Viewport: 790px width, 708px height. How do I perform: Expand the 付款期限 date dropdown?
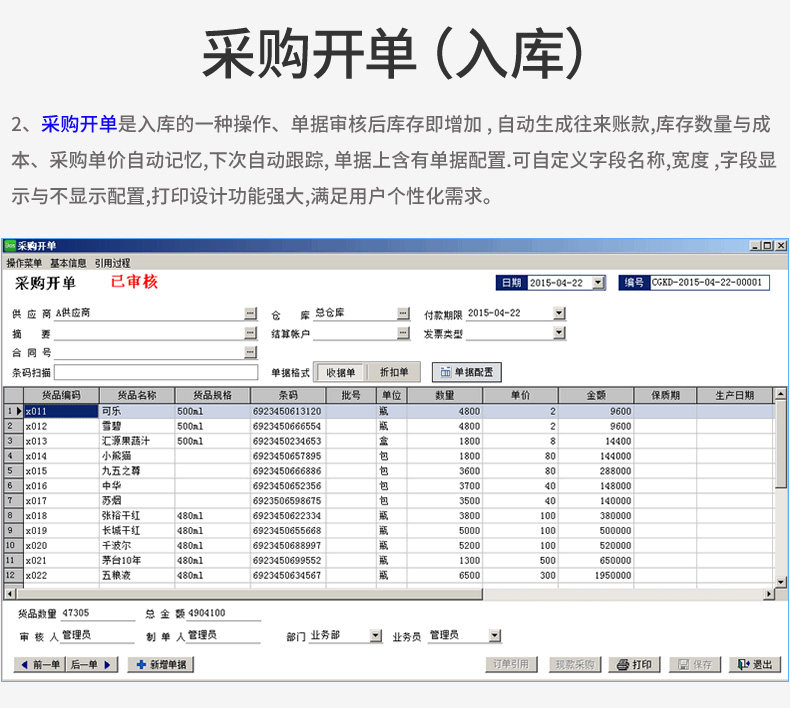coord(559,313)
